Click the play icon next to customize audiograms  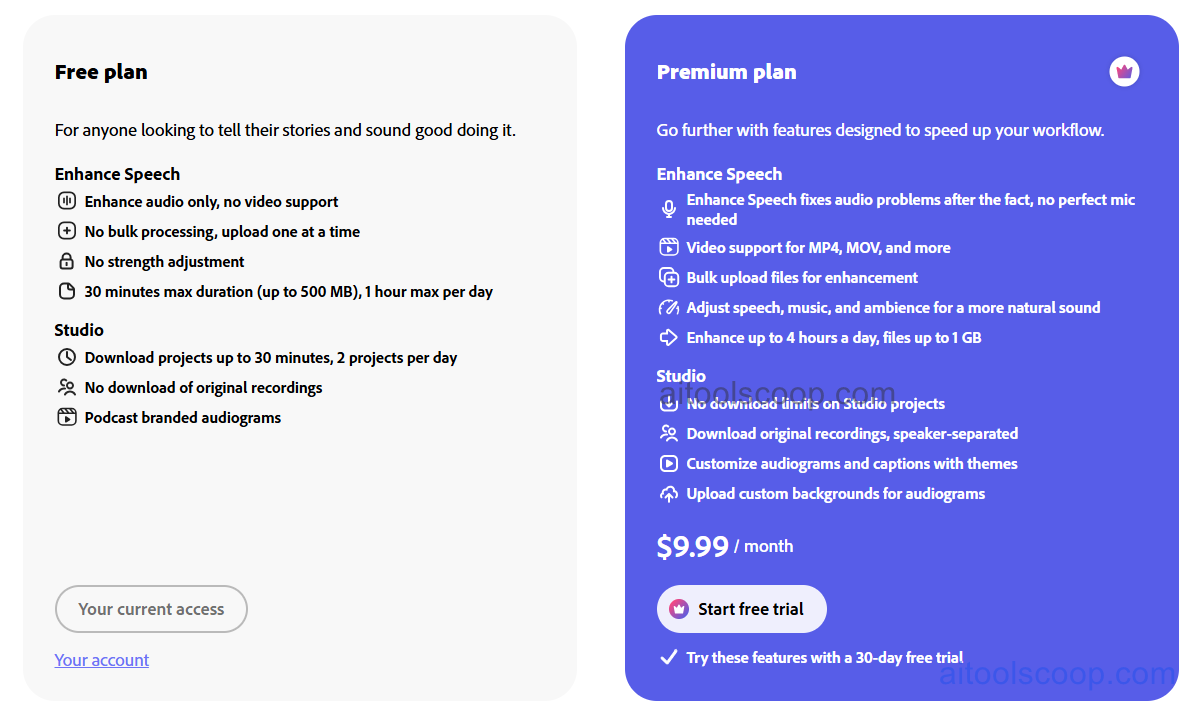click(x=668, y=463)
